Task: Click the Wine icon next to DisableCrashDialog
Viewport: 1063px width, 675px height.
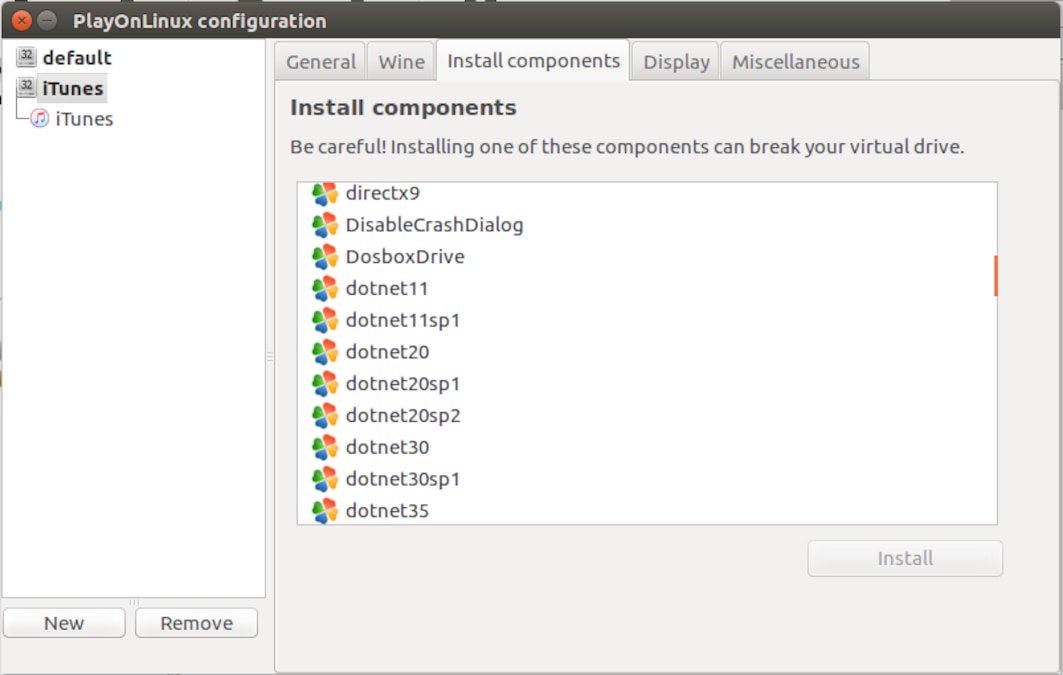Action: [323, 224]
